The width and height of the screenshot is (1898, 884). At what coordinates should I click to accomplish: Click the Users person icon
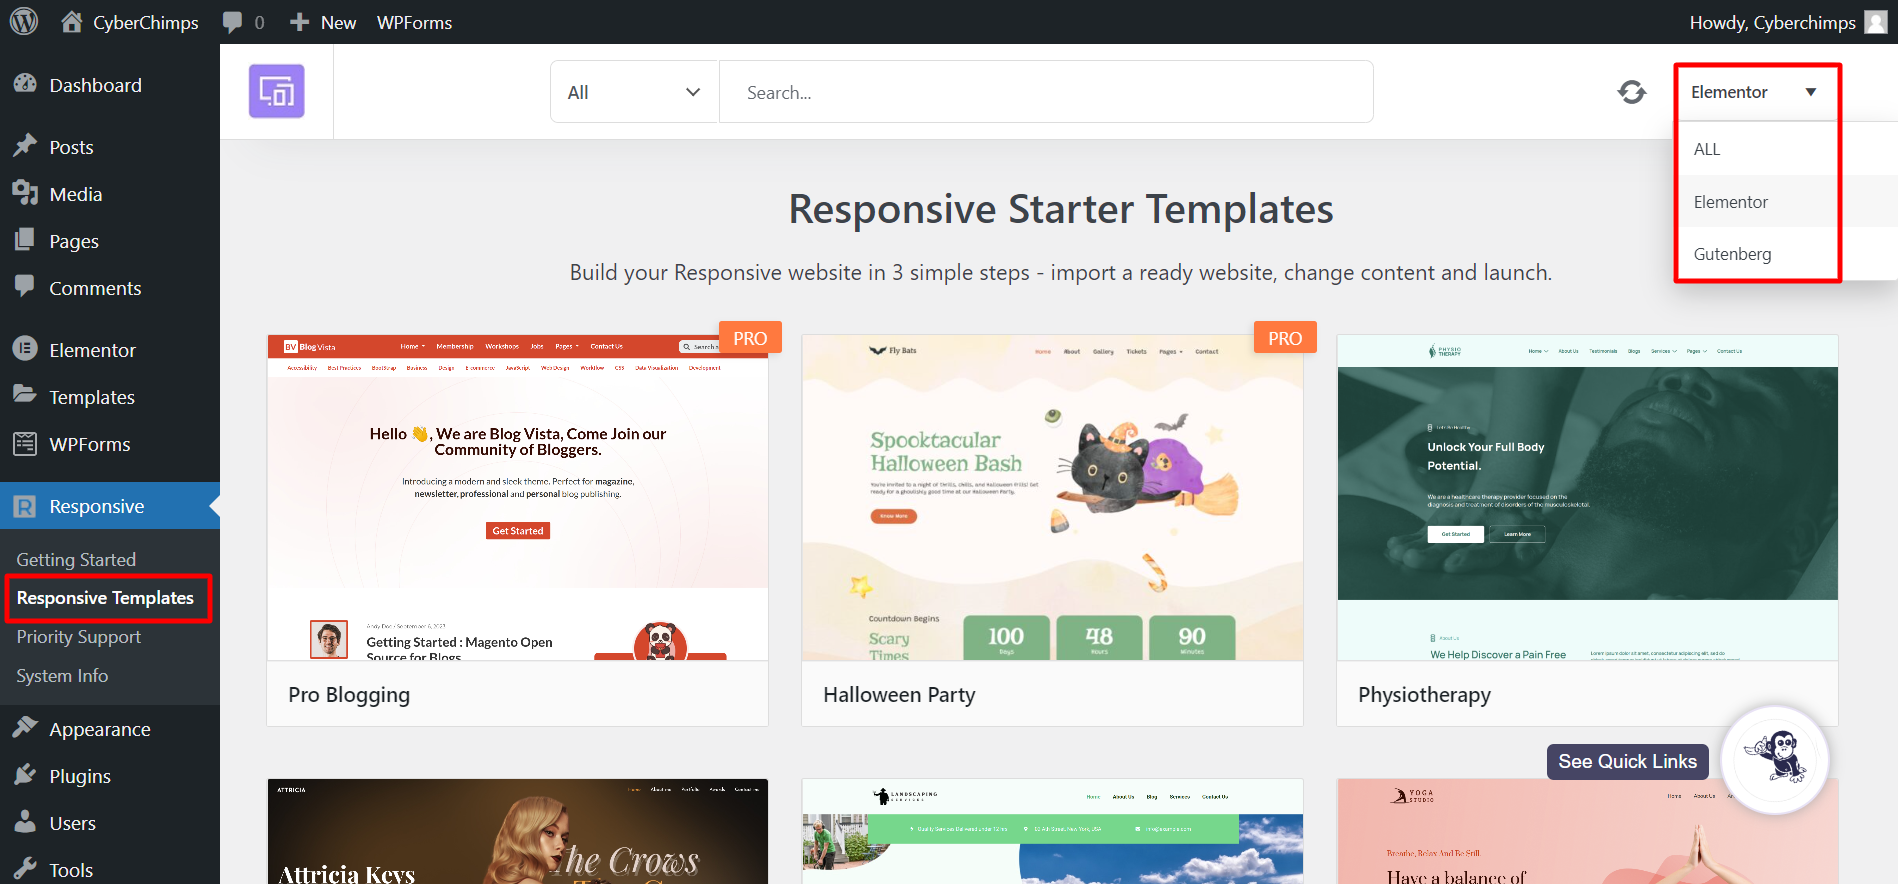coord(25,822)
